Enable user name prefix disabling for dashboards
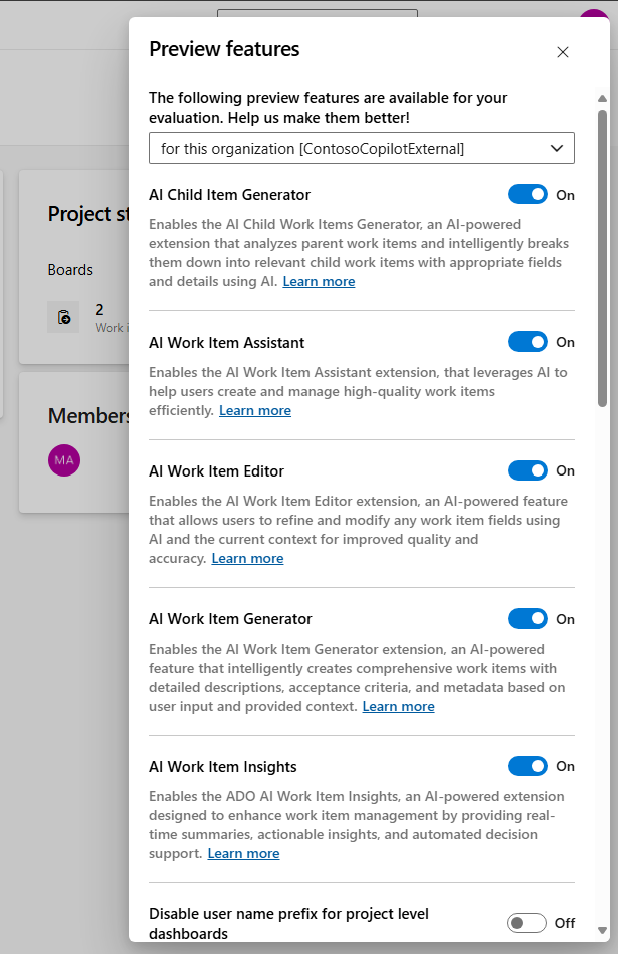This screenshot has height=954, width=618. coord(527,922)
